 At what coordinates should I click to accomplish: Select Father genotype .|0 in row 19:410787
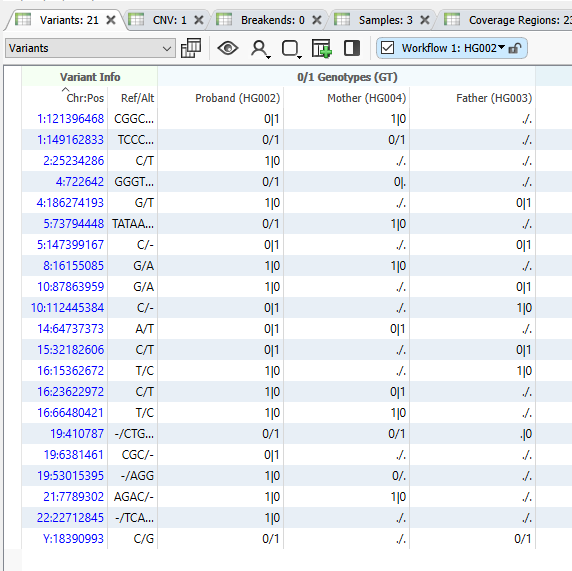tap(472, 434)
